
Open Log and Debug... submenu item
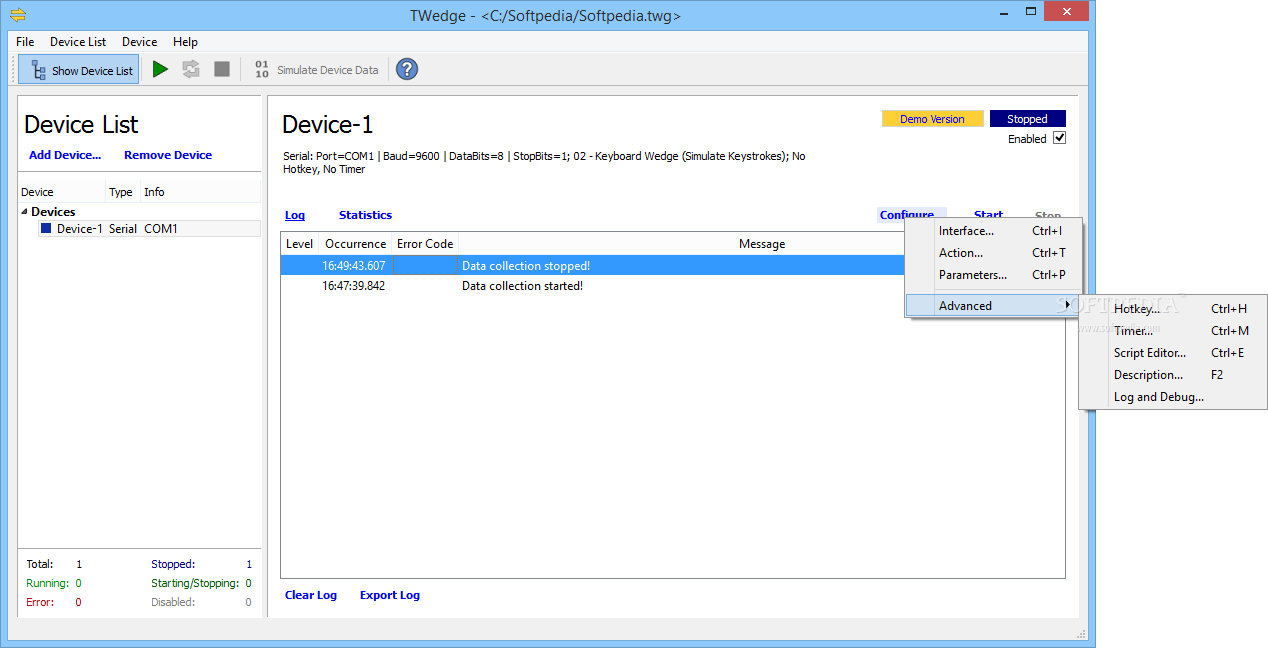[x=1172, y=397]
